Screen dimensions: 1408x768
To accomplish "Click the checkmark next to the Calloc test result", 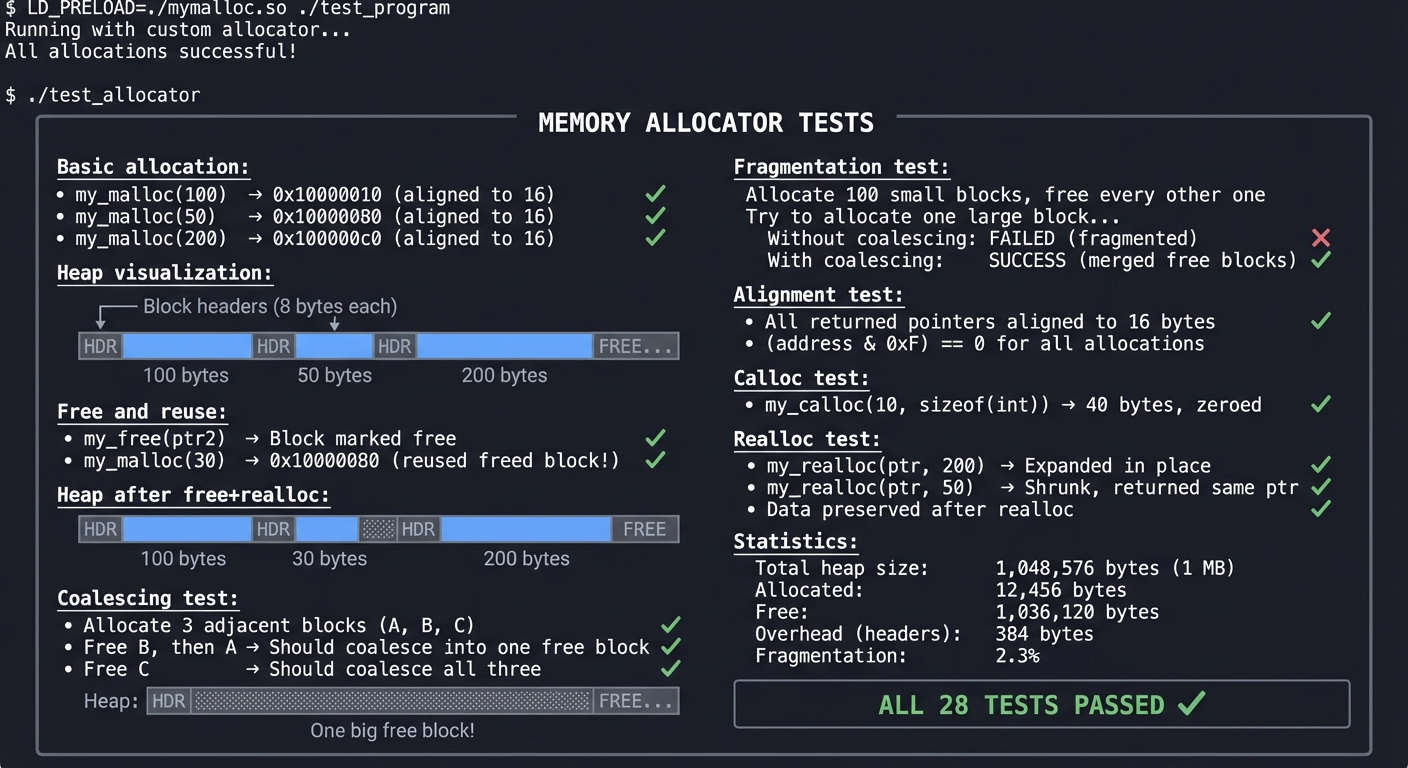I will 1320,404.
